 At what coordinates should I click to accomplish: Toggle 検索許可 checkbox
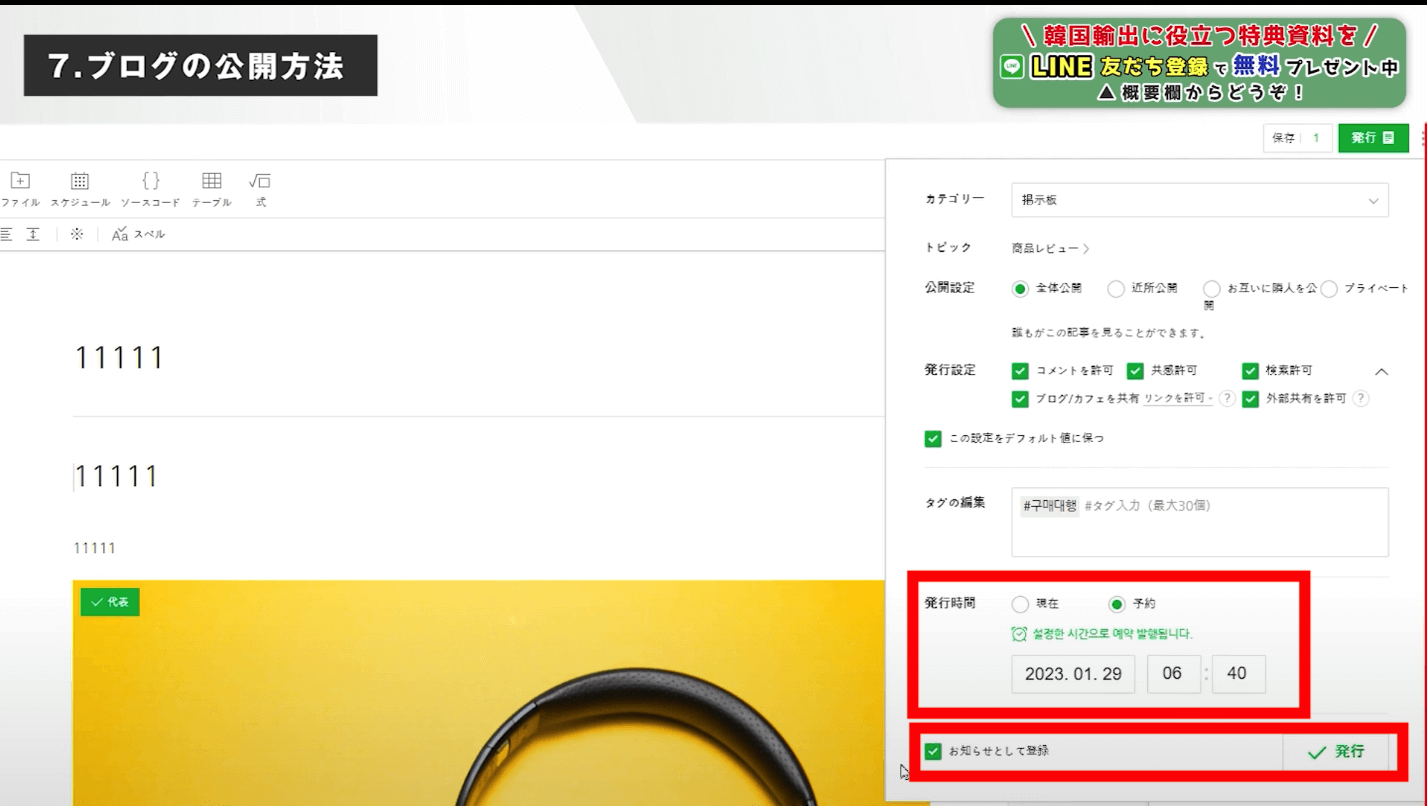click(1250, 371)
